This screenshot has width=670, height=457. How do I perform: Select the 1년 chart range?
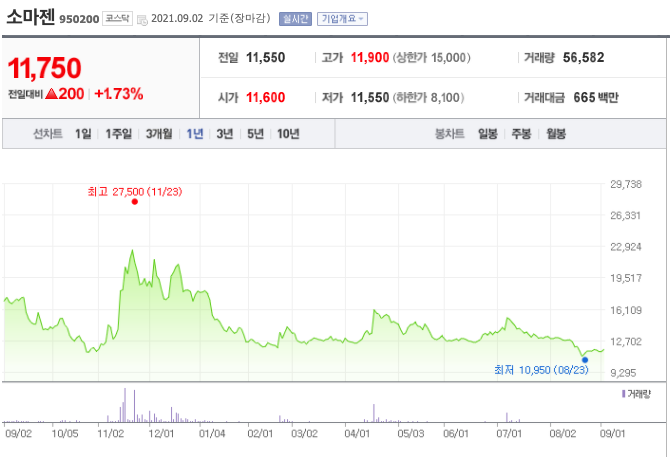[x=195, y=134]
